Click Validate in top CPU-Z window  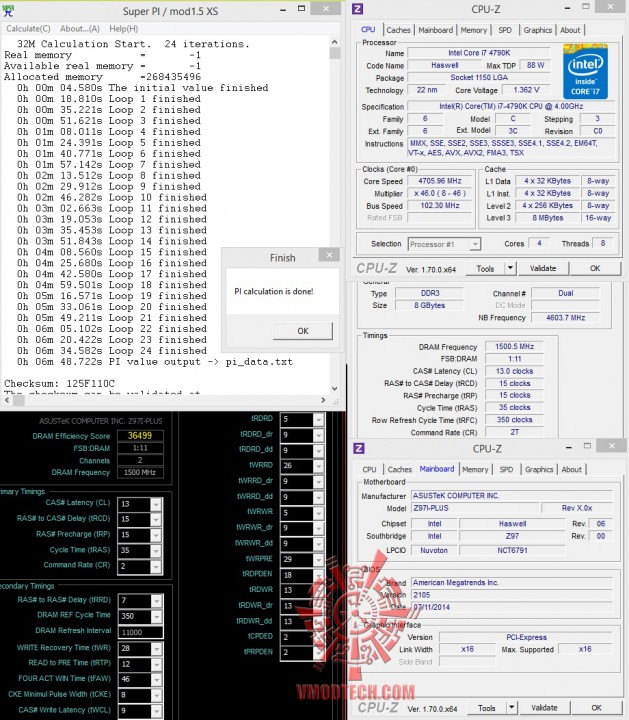(x=543, y=268)
